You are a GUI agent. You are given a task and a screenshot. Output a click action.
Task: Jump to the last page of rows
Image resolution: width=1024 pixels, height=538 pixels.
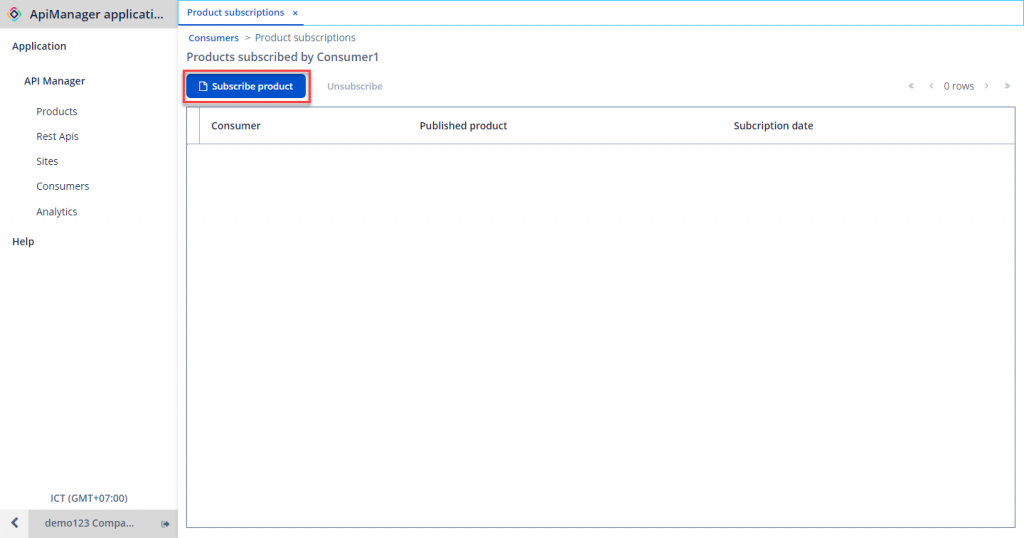(1007, 86)
